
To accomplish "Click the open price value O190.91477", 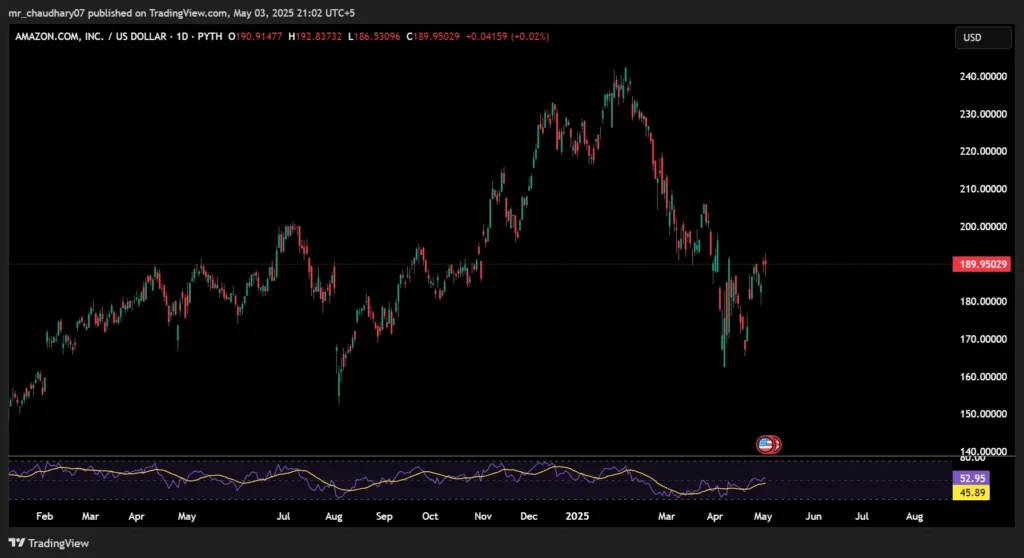I will coord(255,37).
